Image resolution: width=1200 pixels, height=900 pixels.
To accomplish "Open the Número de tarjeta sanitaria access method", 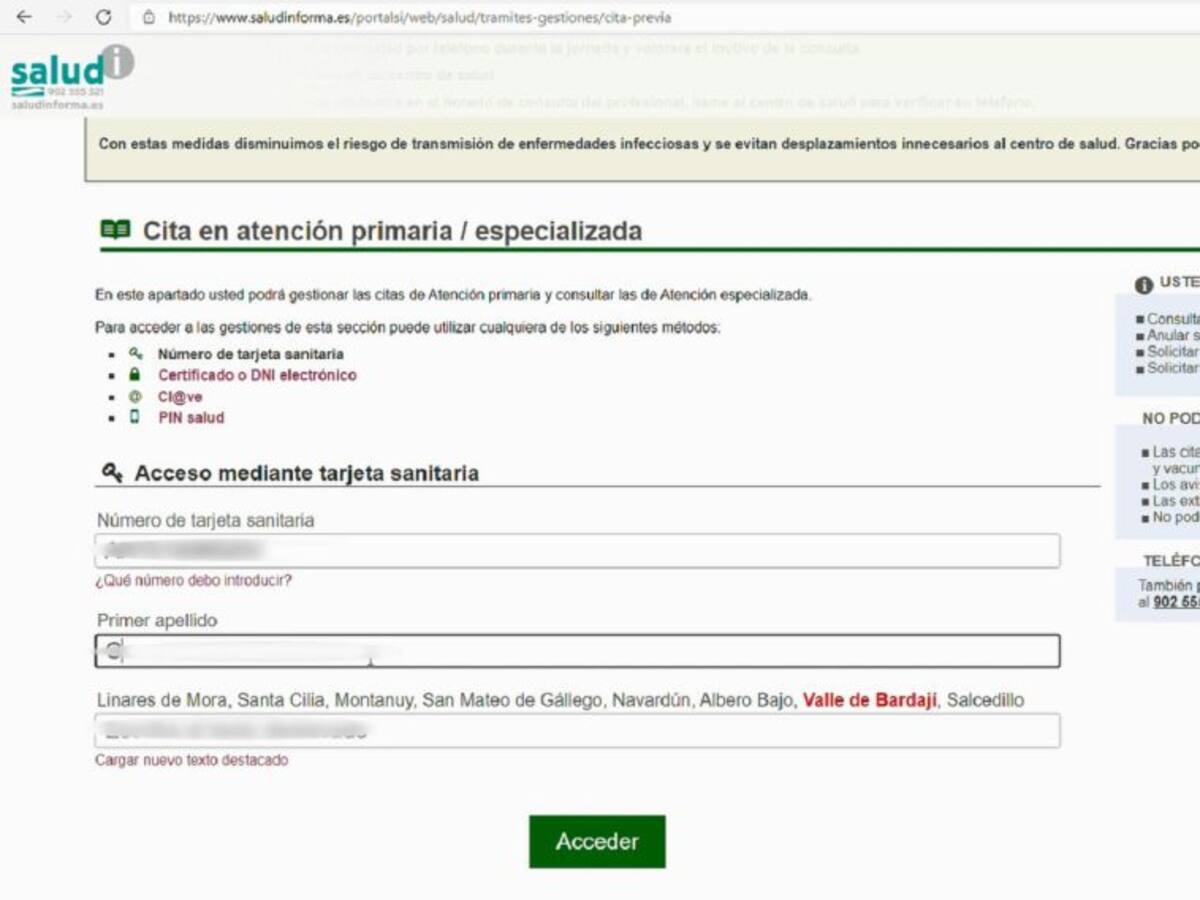I will click(x=250, y=354).
